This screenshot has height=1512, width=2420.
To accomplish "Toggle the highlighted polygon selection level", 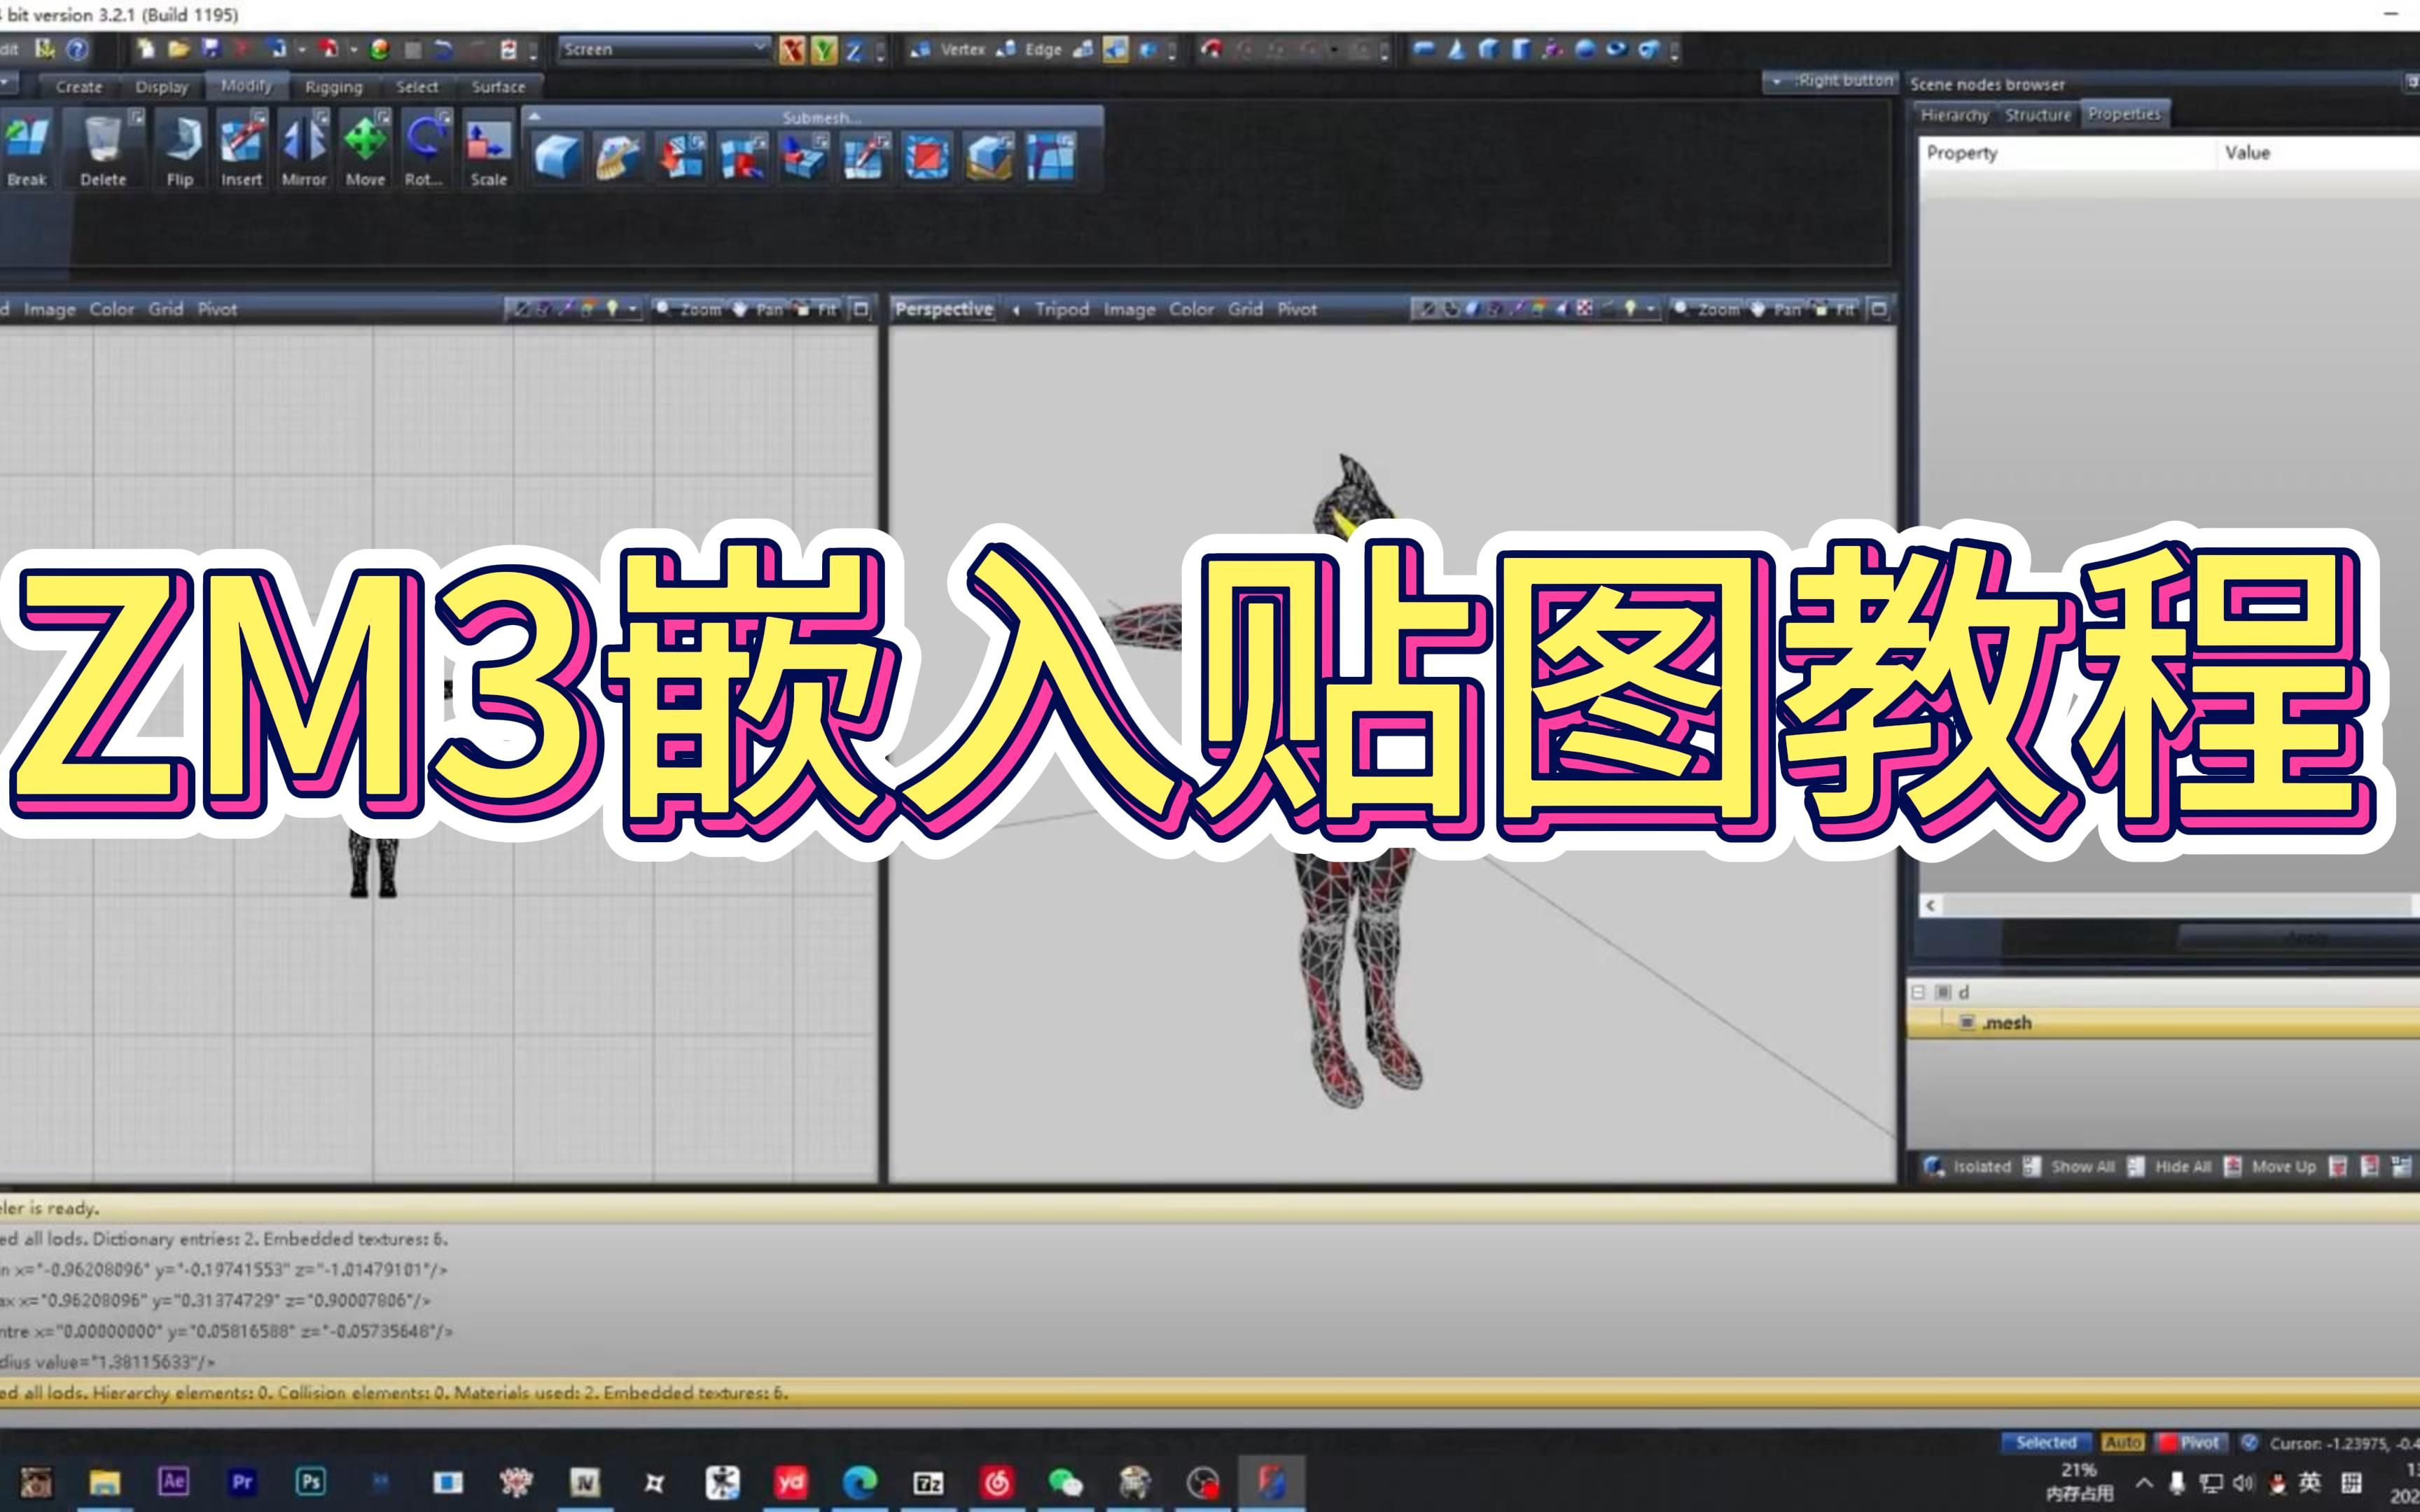I will (x=1116, y=49).
